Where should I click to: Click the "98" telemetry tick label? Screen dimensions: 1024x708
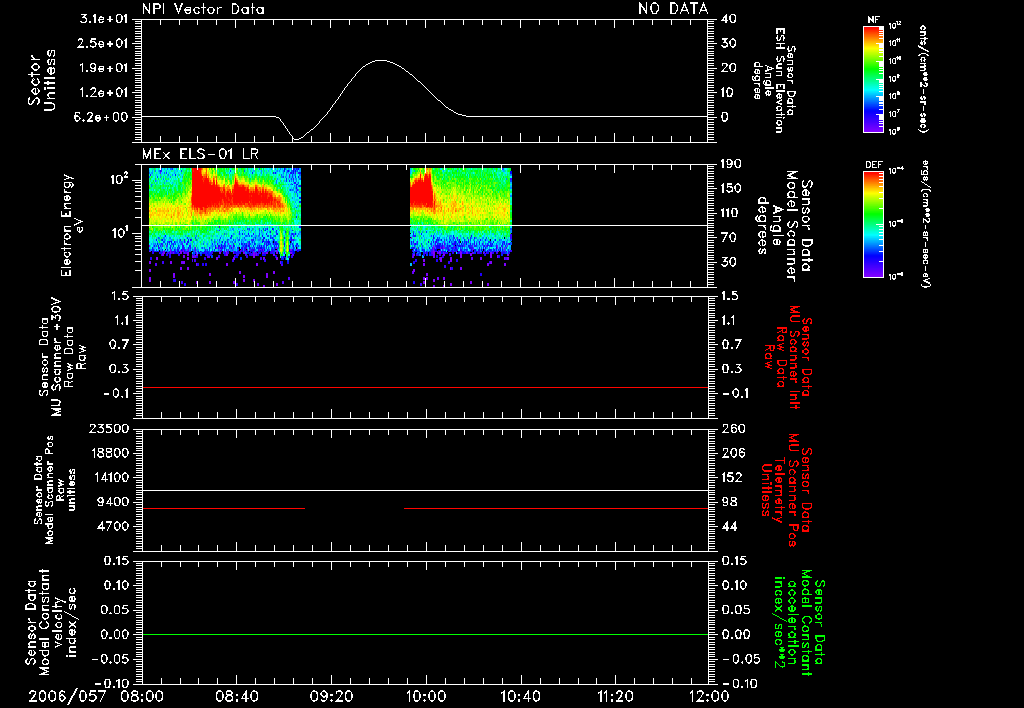click(729, 502)
